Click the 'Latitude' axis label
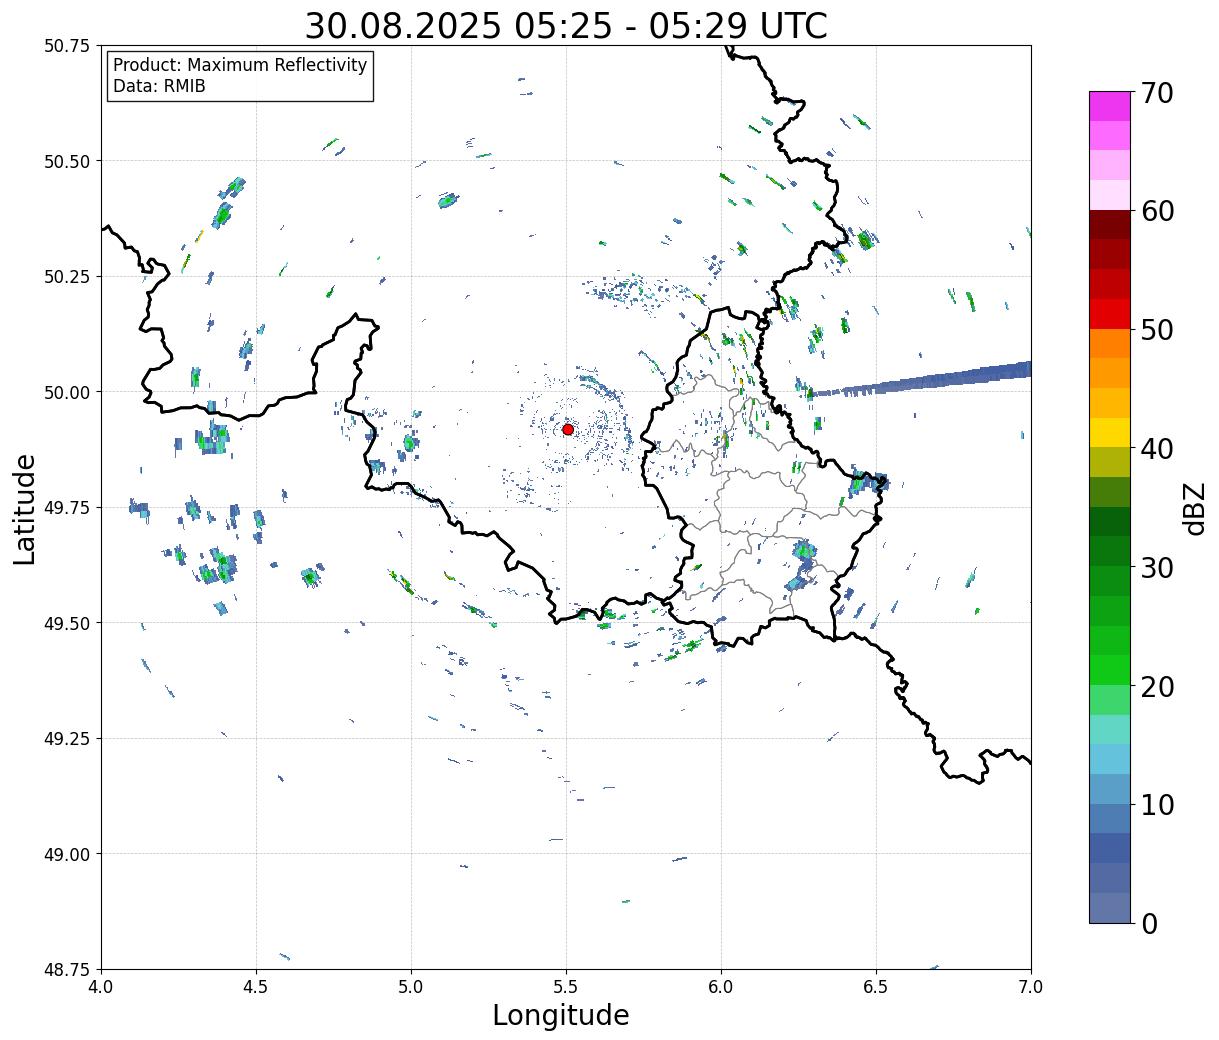1219x1040 pixels. pos(25,509)
